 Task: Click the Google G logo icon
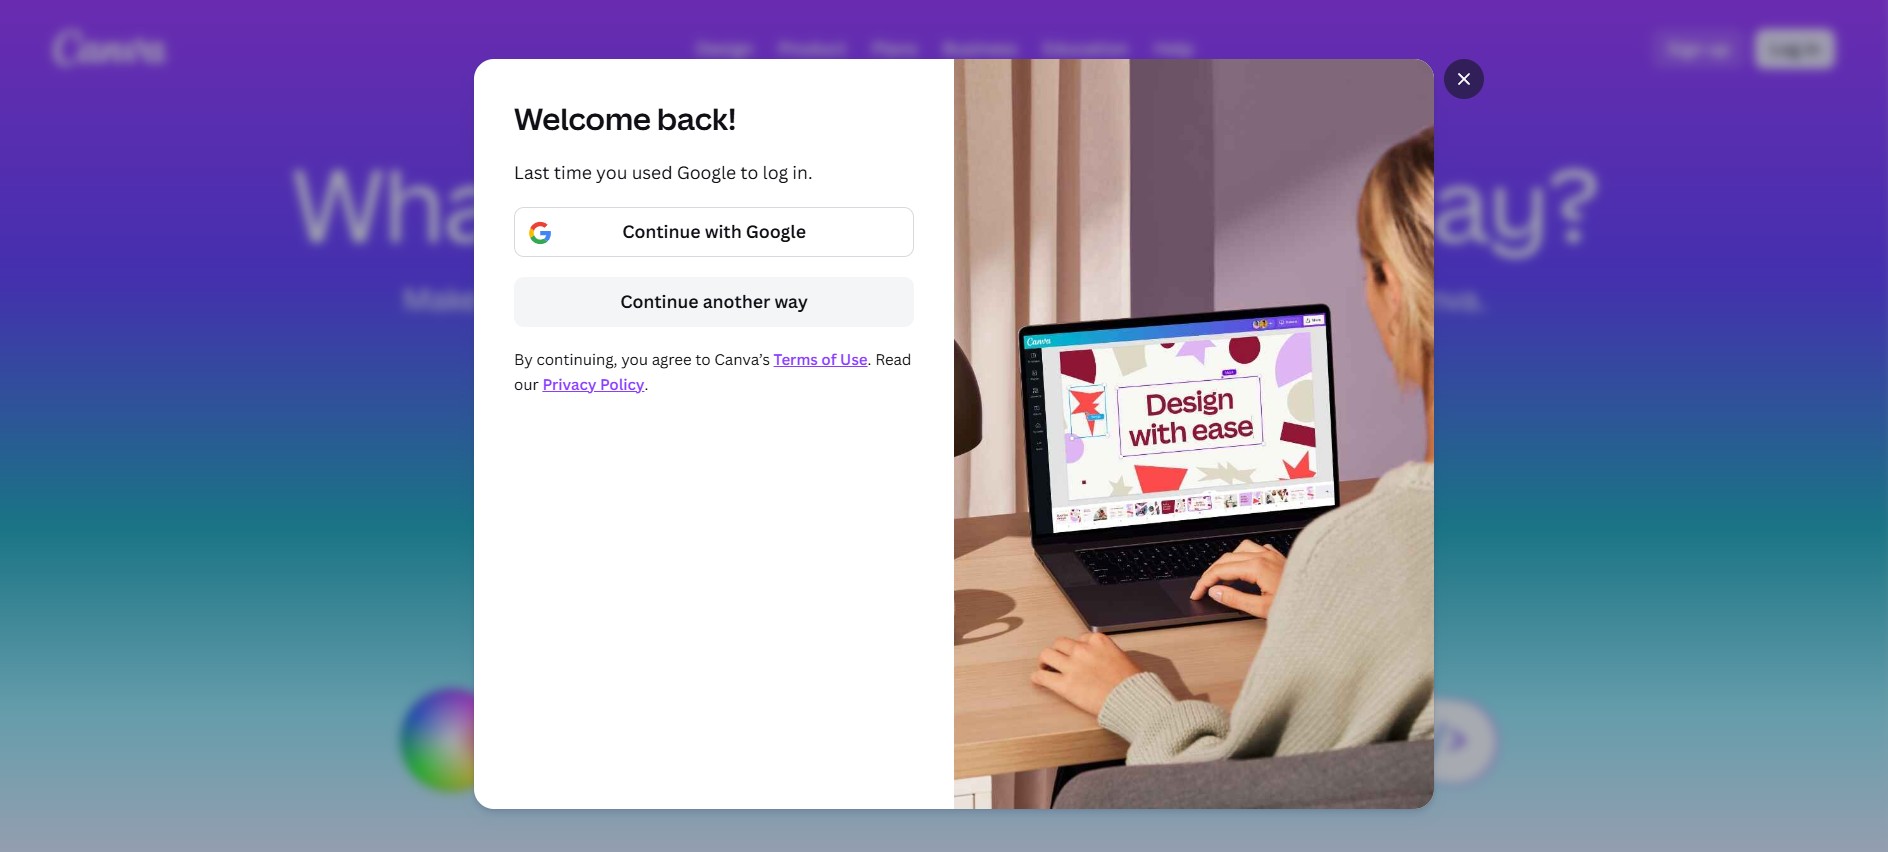click(540, 233)
